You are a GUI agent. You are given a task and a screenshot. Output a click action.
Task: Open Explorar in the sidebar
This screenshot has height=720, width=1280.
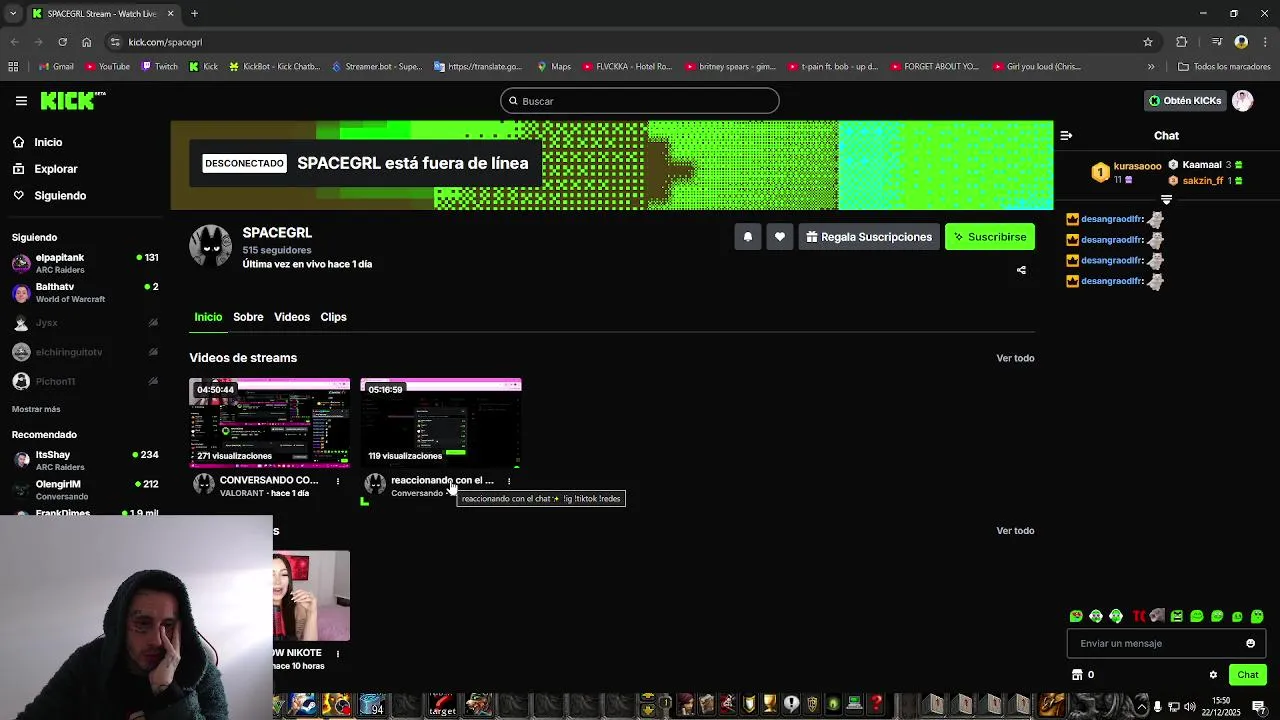click(45, 169)
